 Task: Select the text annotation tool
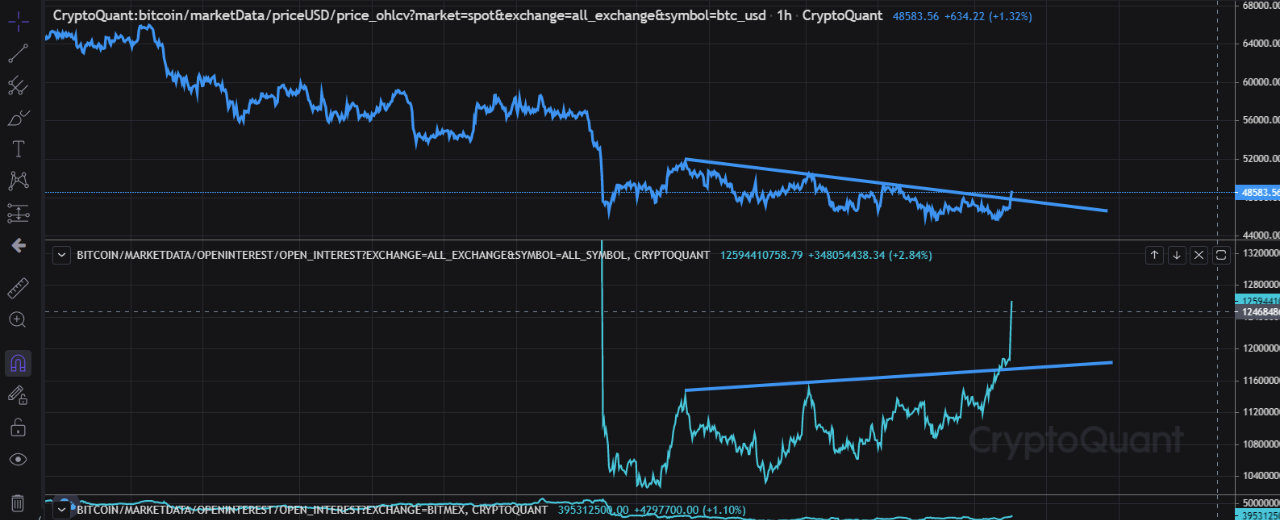coord(18,149)
